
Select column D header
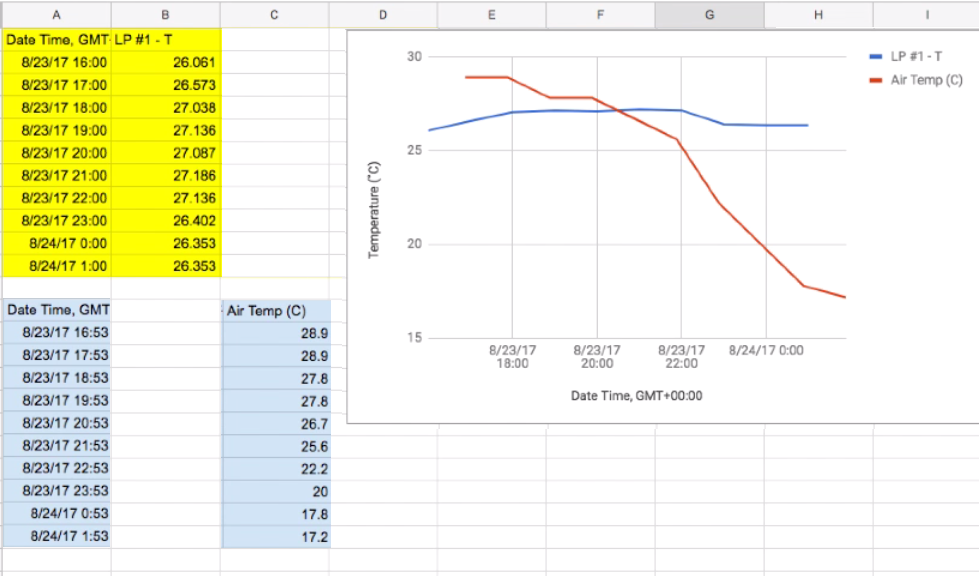[383, 14]
